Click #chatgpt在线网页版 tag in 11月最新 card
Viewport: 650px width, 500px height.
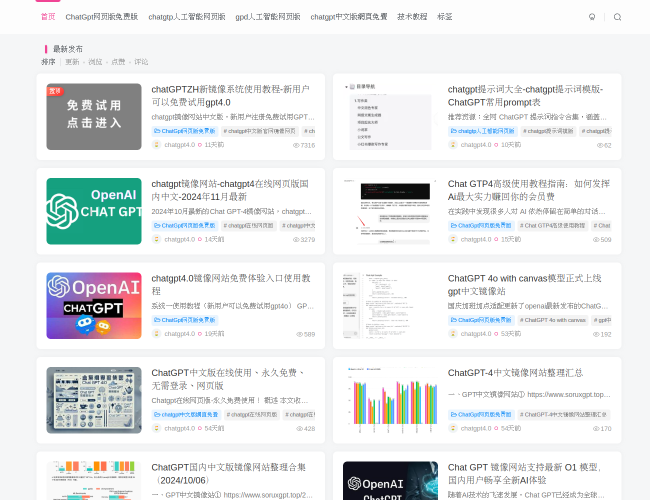(x=248, y=226)
